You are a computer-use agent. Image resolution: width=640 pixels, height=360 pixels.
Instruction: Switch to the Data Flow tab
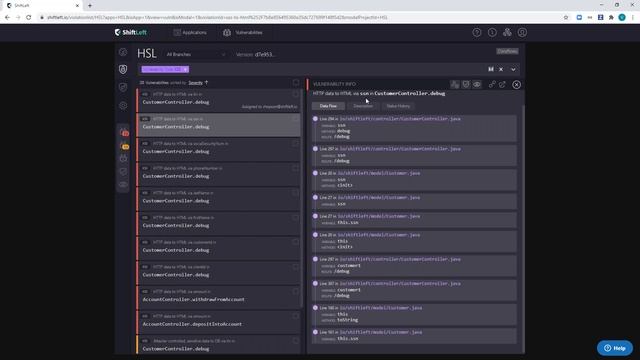(x=328, y=106)
